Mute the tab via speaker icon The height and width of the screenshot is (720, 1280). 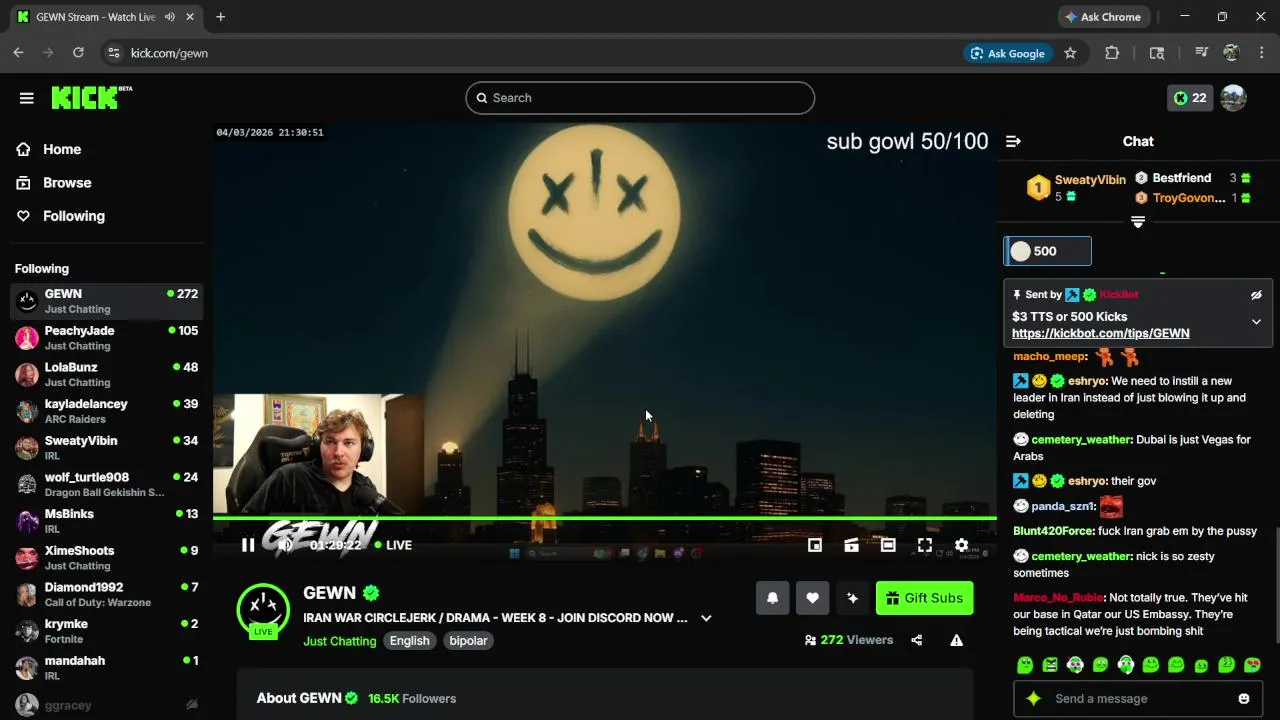[170, 17]
